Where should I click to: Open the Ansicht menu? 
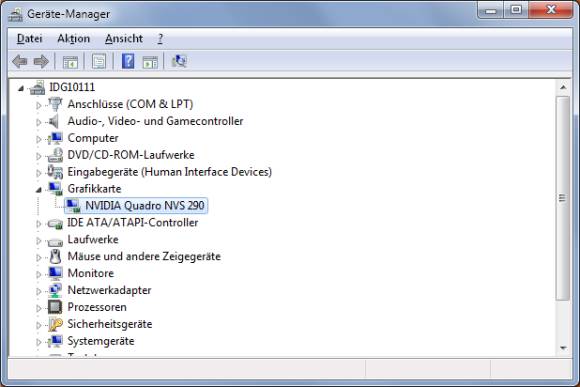124,38
